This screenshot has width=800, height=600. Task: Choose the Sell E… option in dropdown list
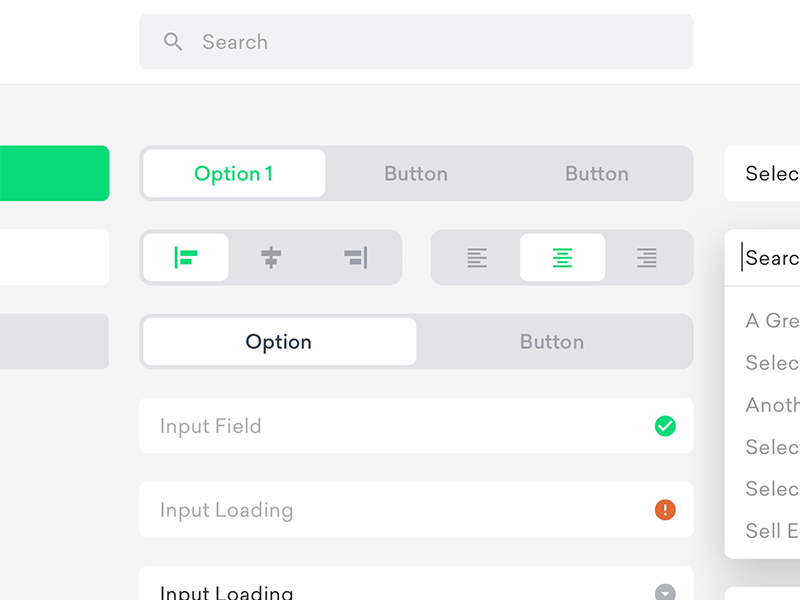click(771, 530)
